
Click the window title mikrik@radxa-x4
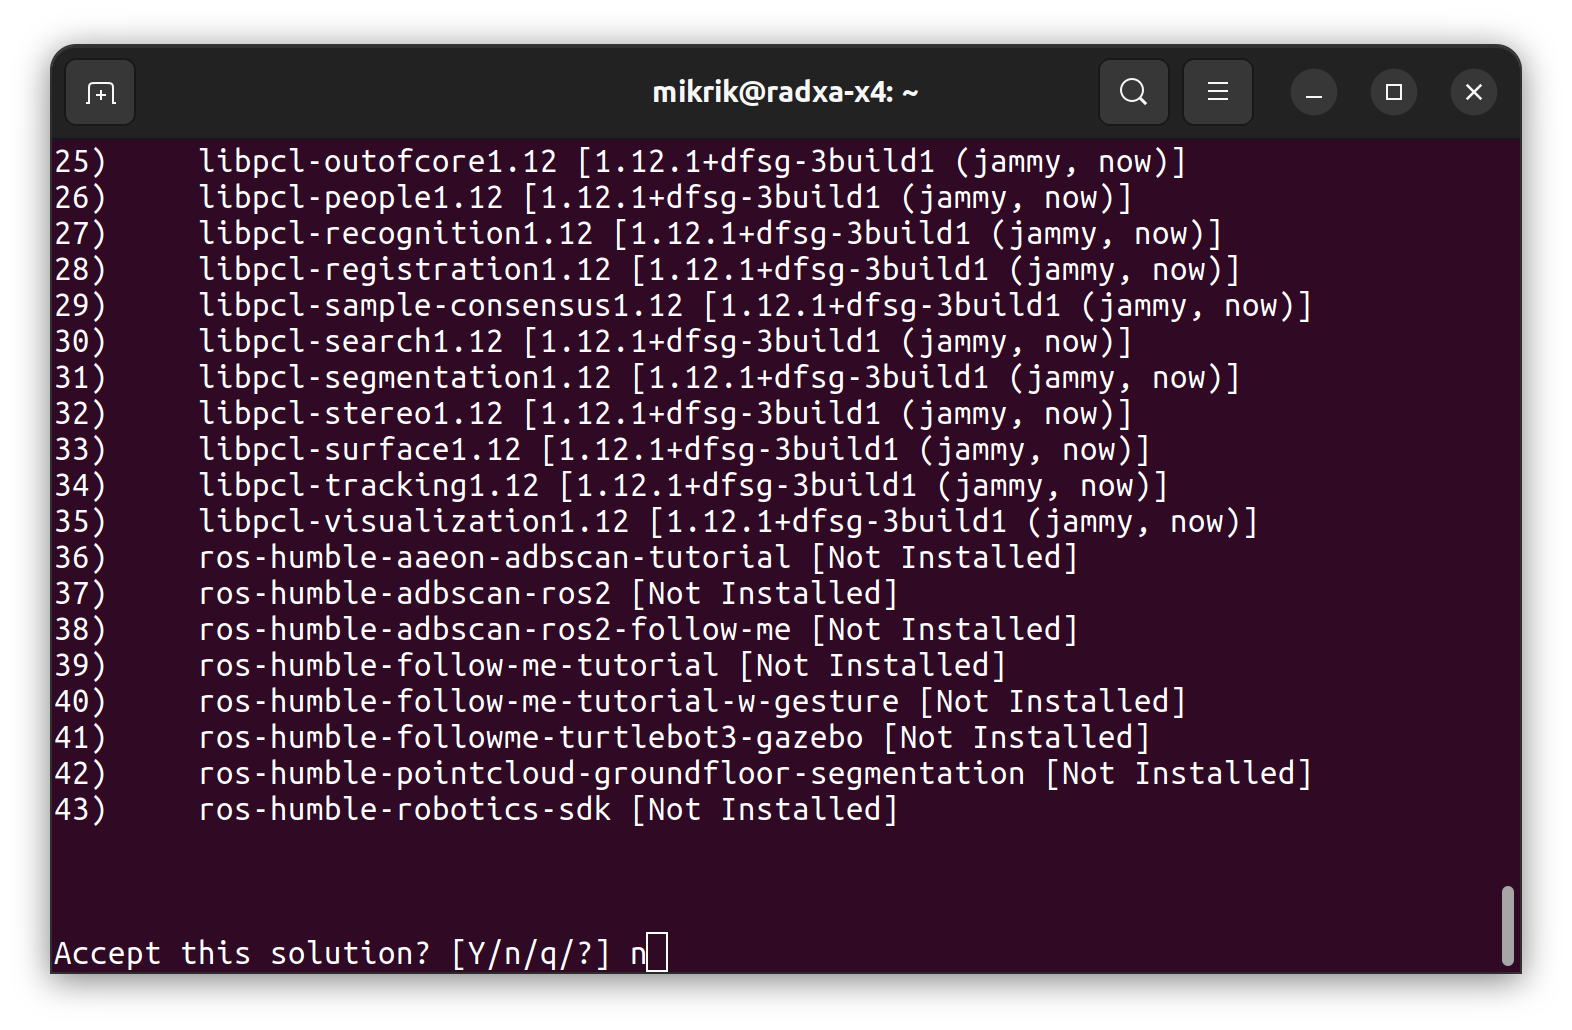[785, 93]
